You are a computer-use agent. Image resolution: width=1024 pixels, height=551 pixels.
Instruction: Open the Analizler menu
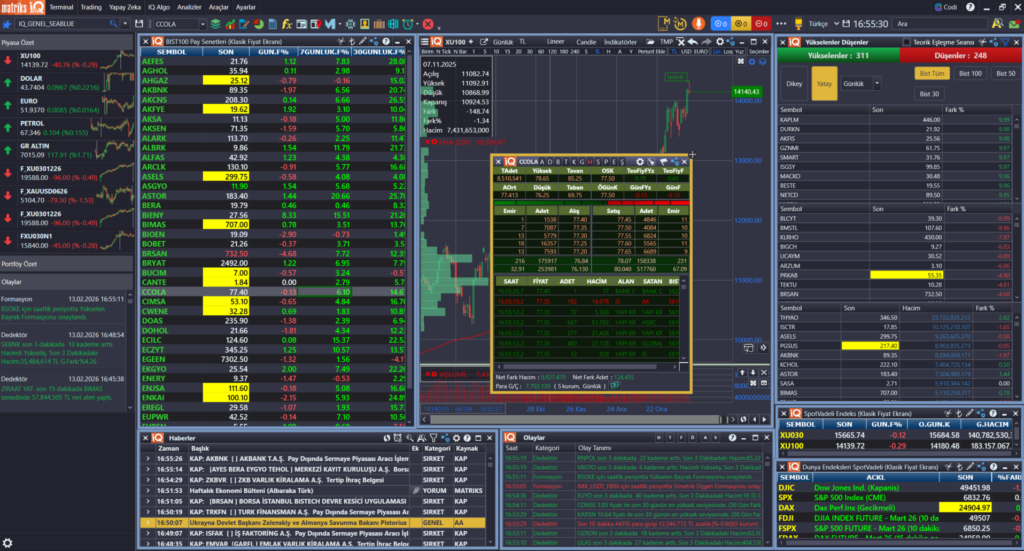click(x=188, y=6)
